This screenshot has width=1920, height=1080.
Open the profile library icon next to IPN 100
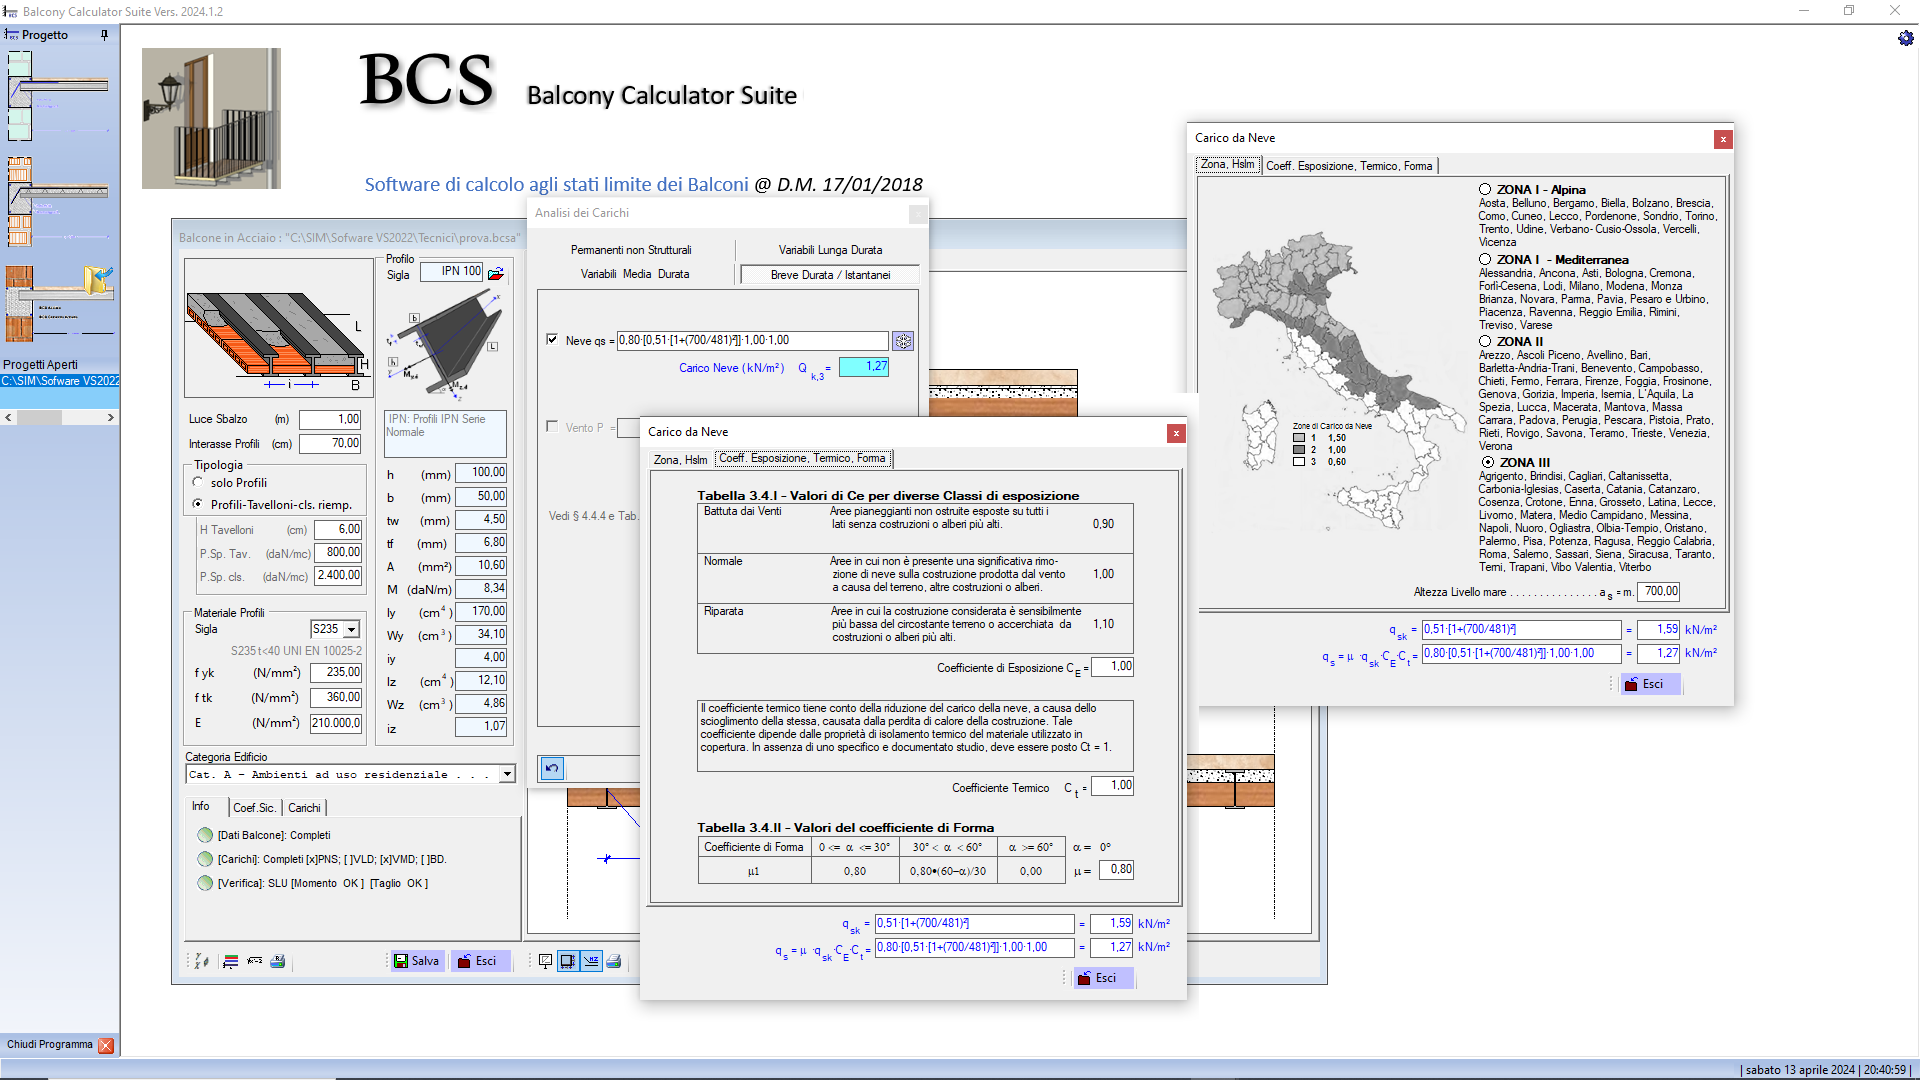(x=496, y=272)
